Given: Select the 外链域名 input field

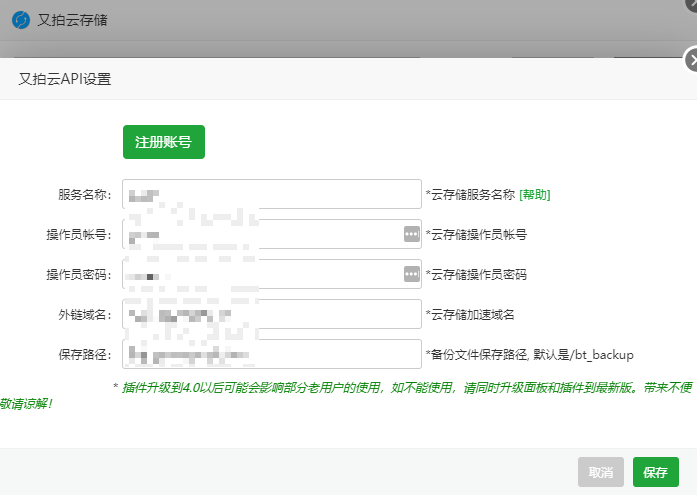Looking at the screenshot, I should click(272, 314).
